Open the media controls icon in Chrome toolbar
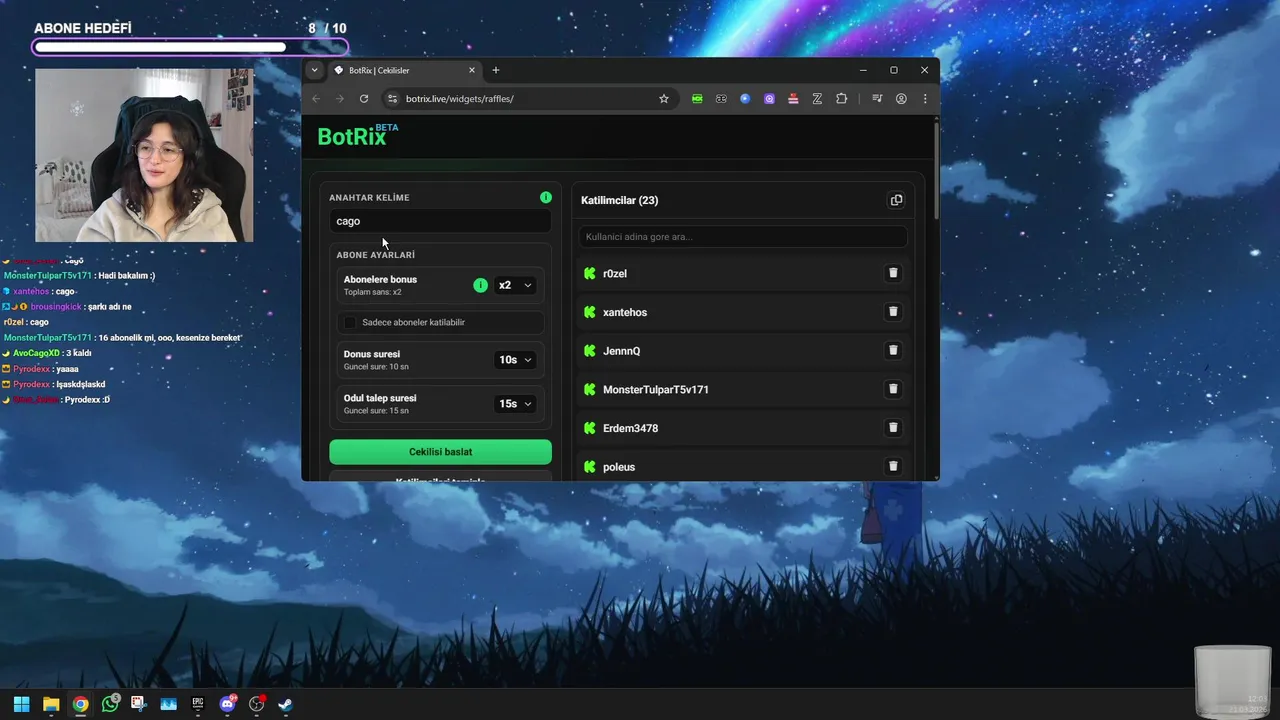This screenshot has height=720, width=1280. point(877,99)
